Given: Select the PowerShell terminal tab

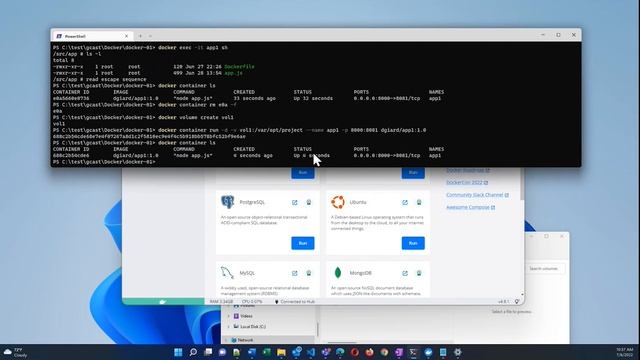Looking at the screenshot, I should [92, 36].
